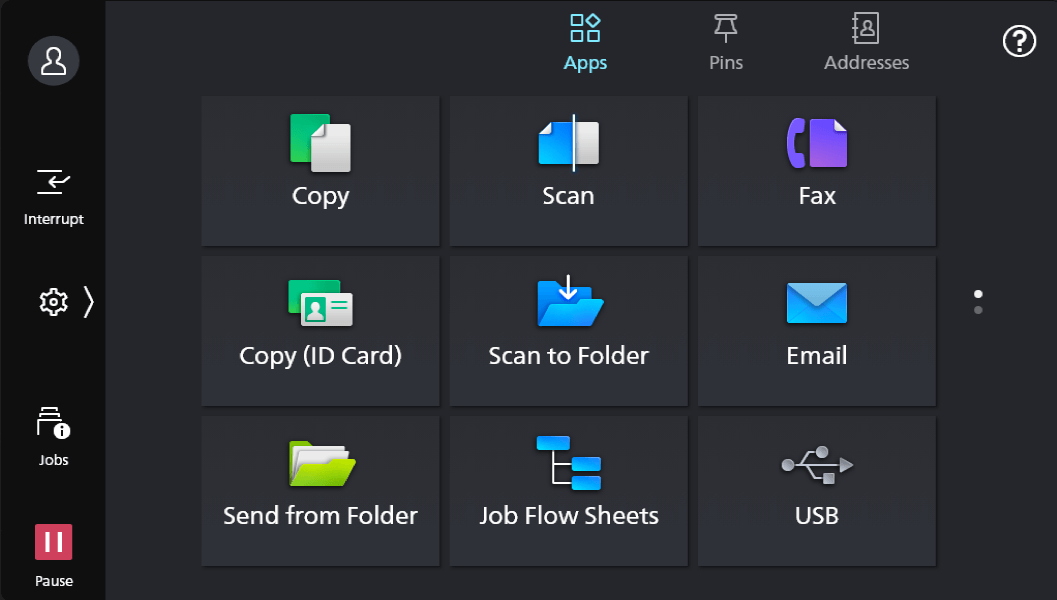This screenshot has width=1057, height=600.
Task: Expand the settings side panel chevron
Action: tap(88, 301)
